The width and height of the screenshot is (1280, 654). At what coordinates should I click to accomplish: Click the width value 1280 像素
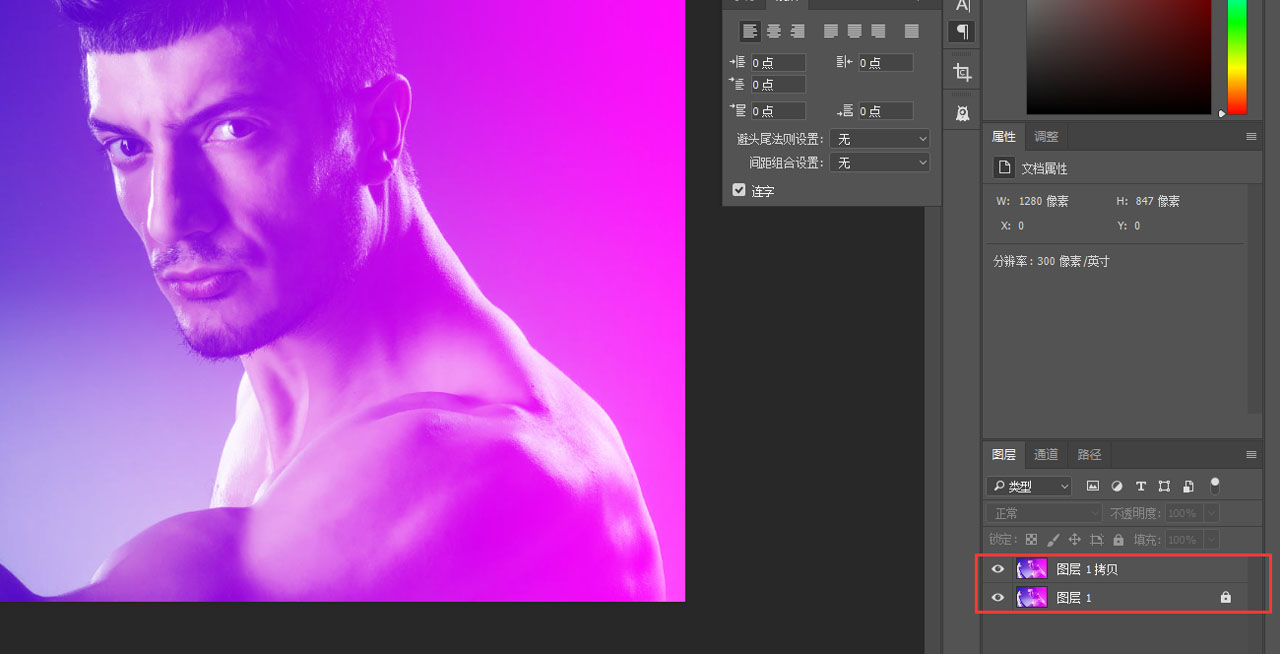point(1044,201)
